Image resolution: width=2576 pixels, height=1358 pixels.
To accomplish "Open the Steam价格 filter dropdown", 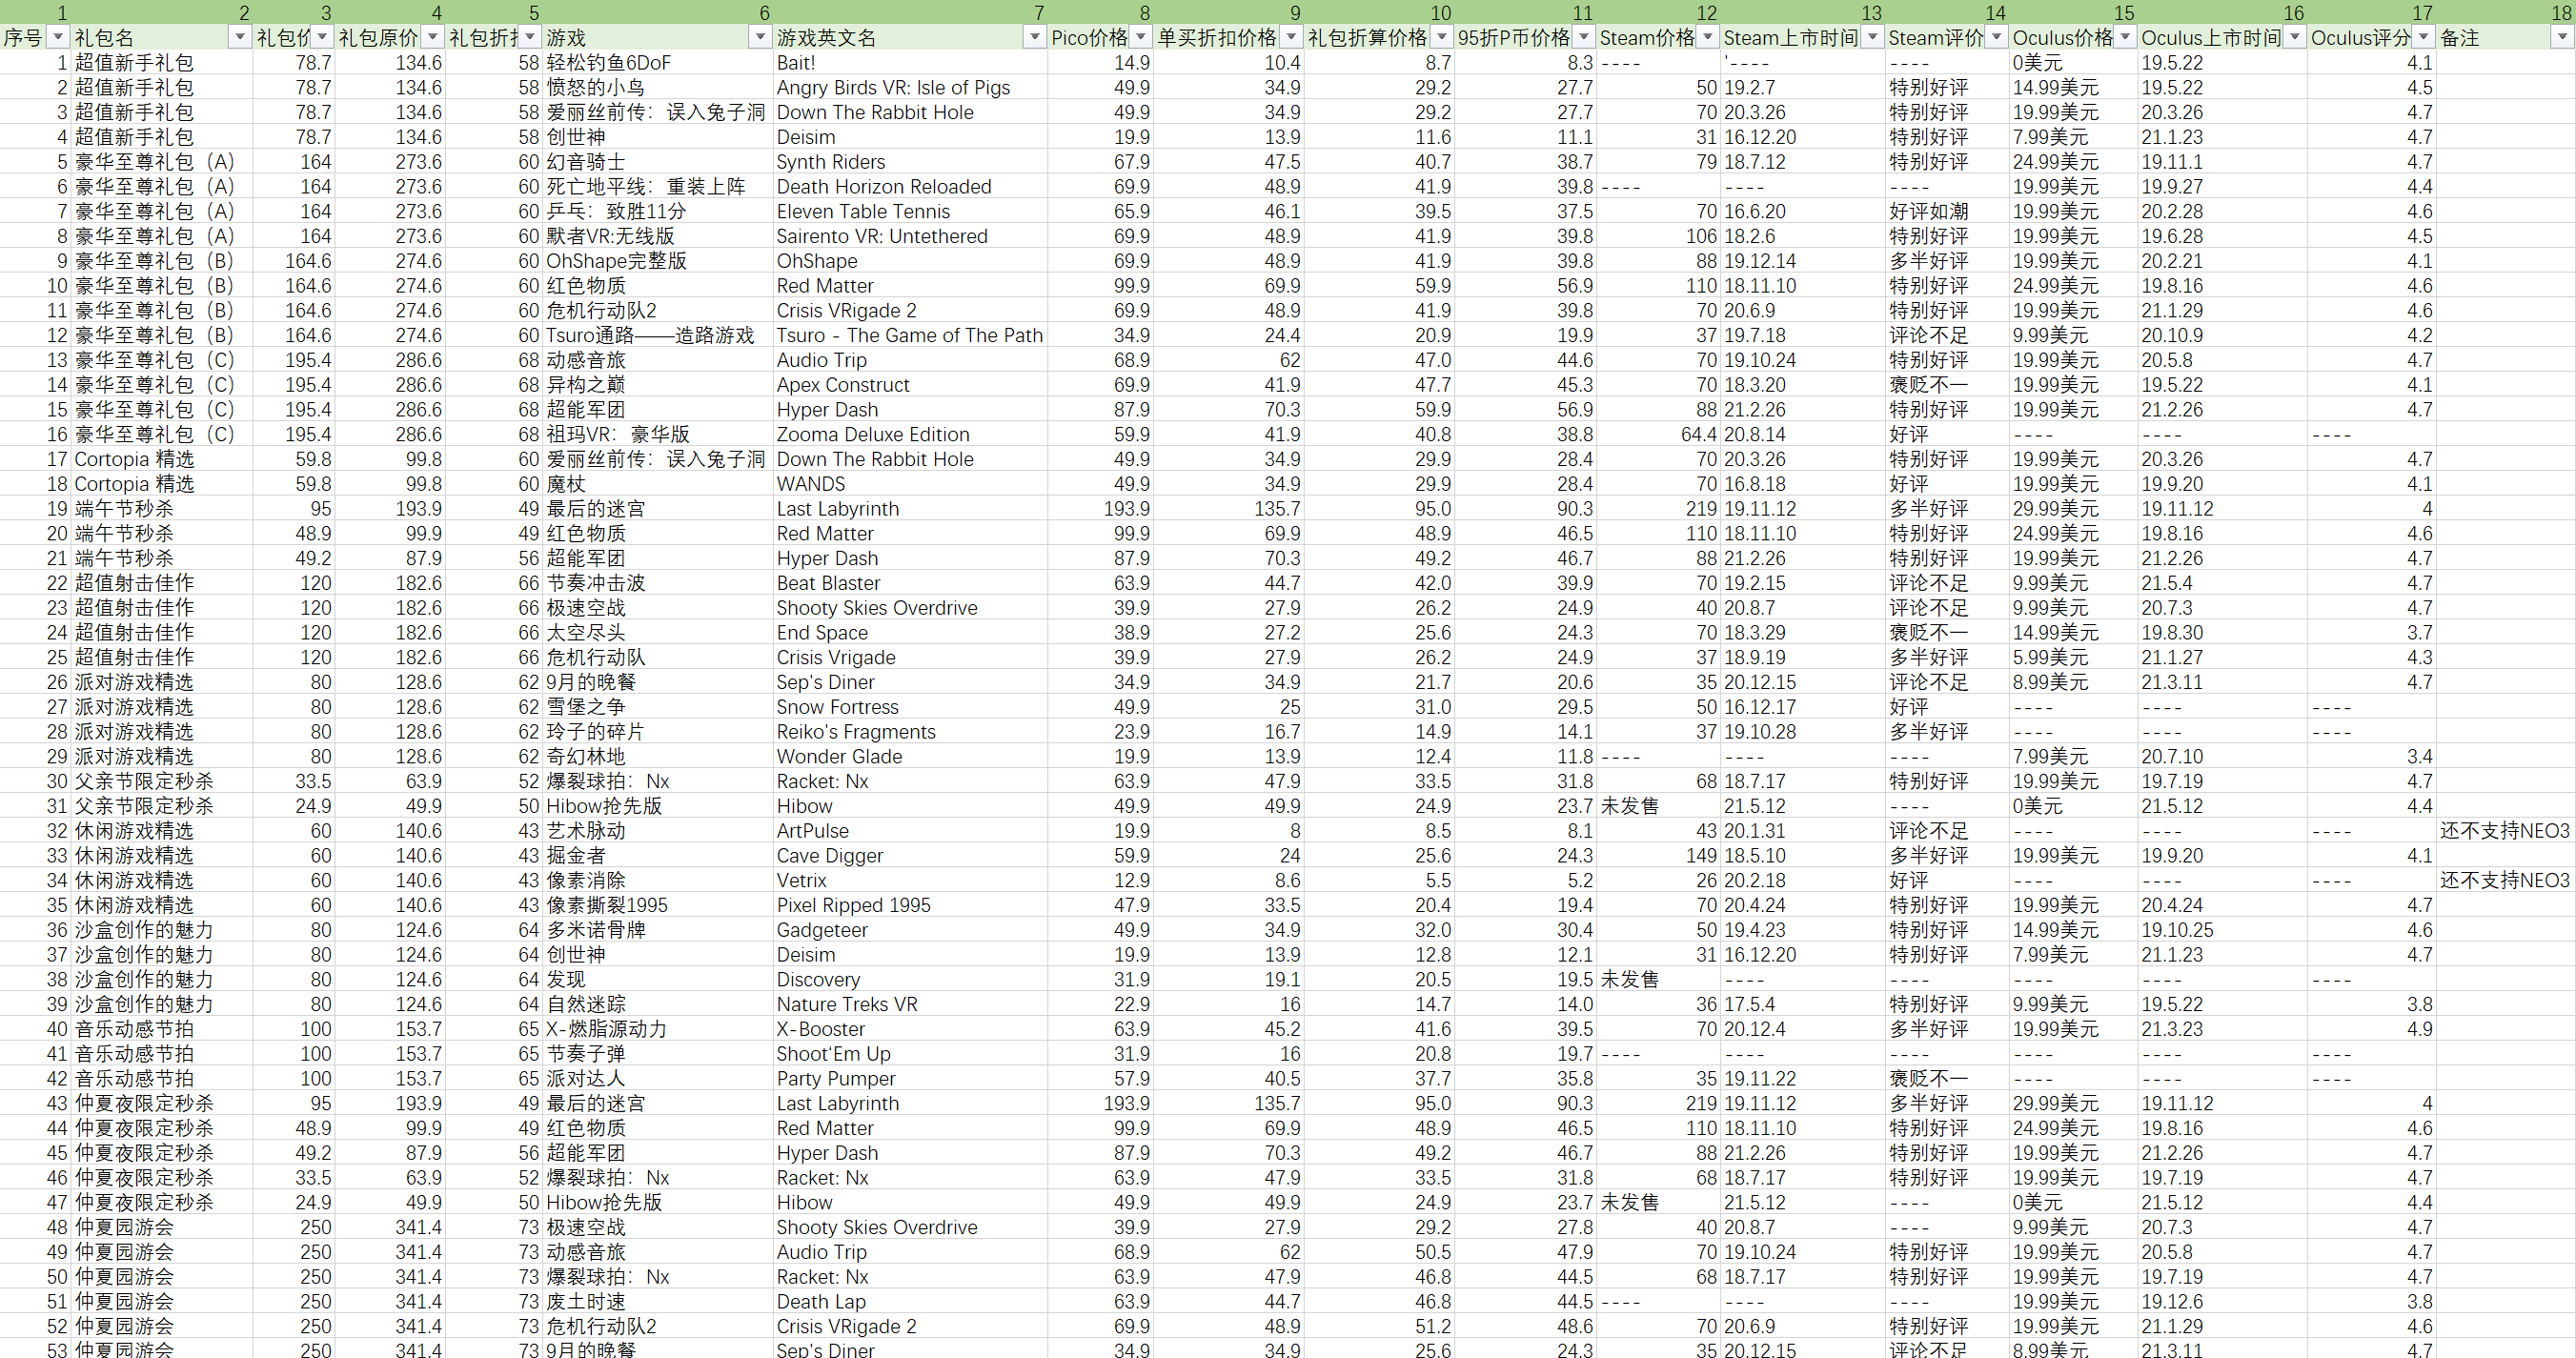I will [1708, 37].
